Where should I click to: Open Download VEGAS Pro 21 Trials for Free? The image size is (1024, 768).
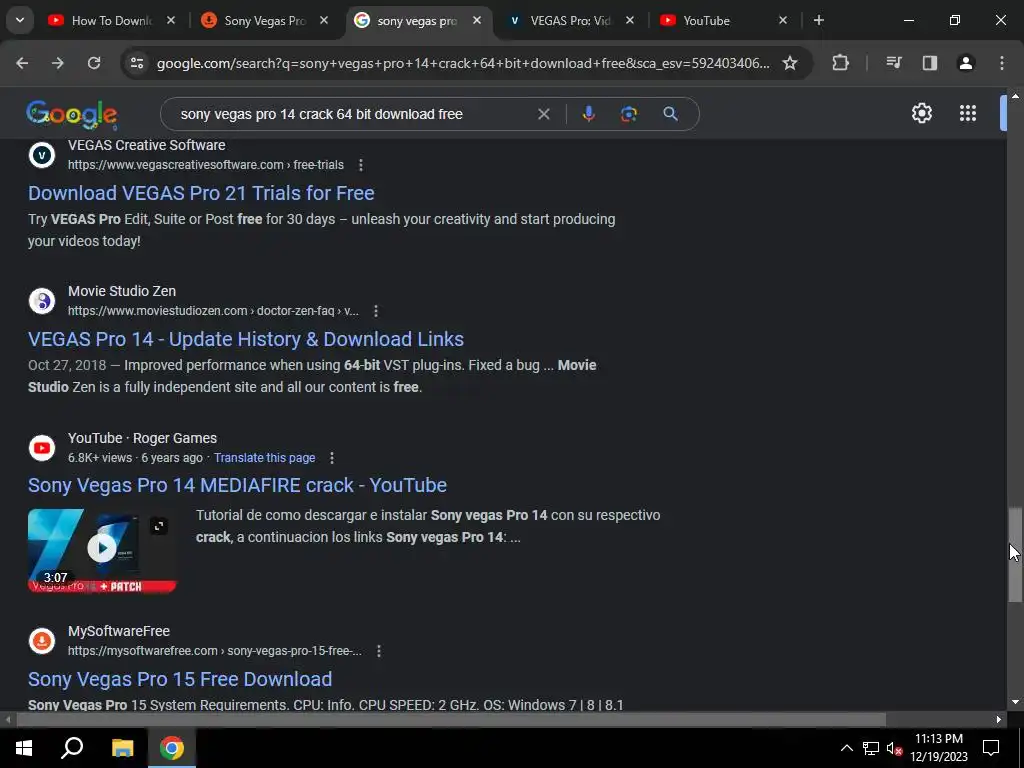click(201, 193)
